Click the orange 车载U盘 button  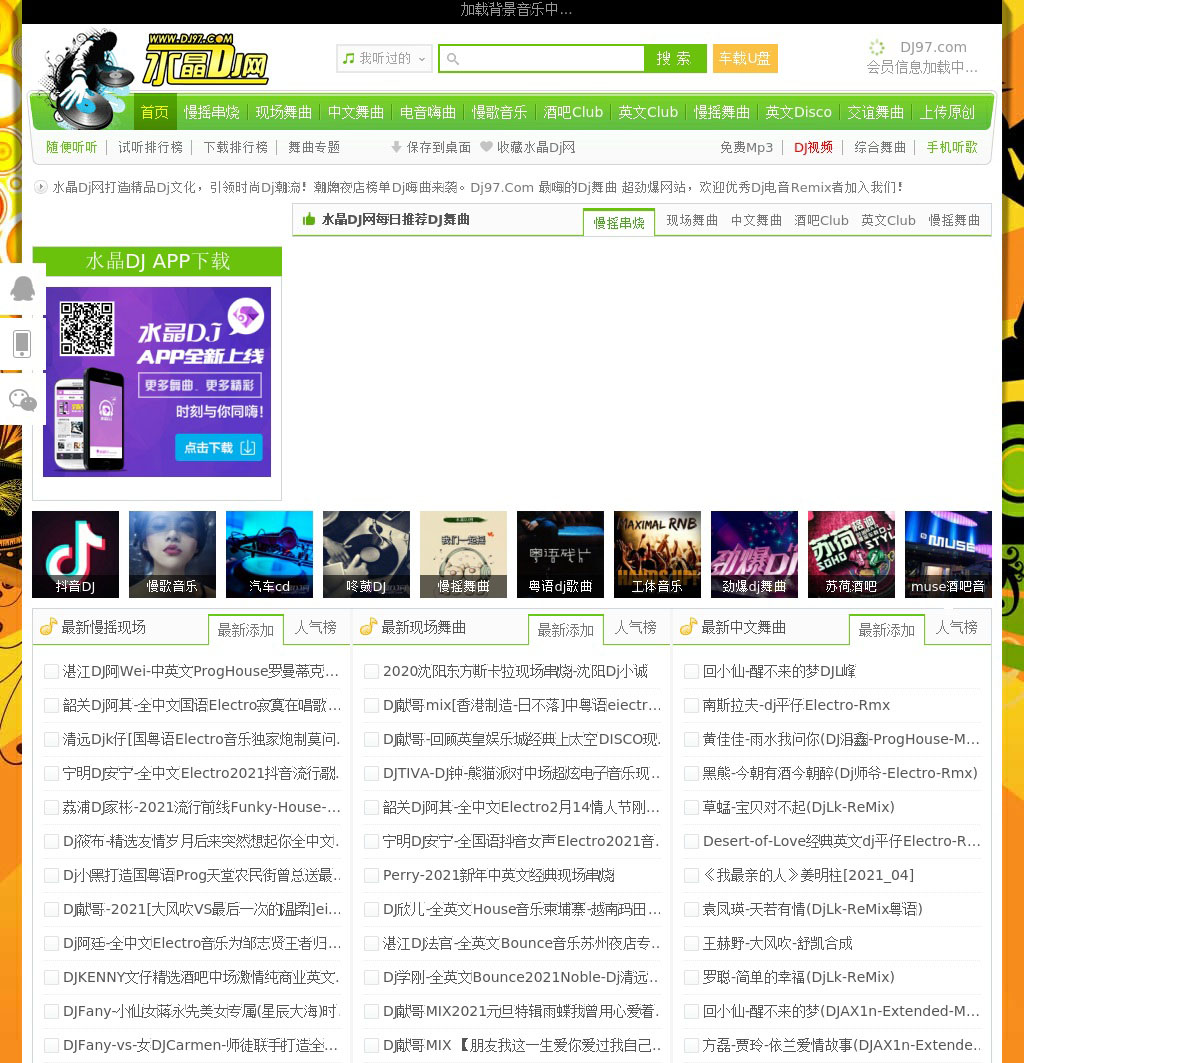[x=745, y=59]
